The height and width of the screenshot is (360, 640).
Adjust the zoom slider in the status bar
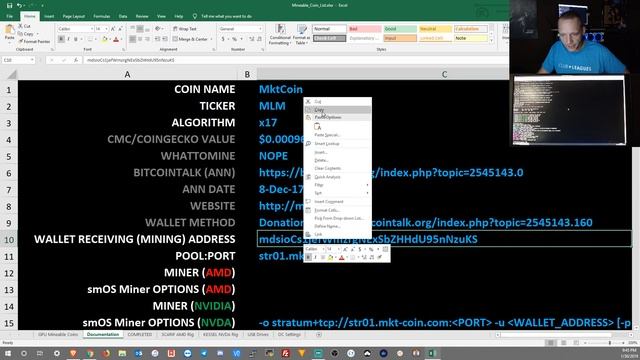tap(610, 343)
